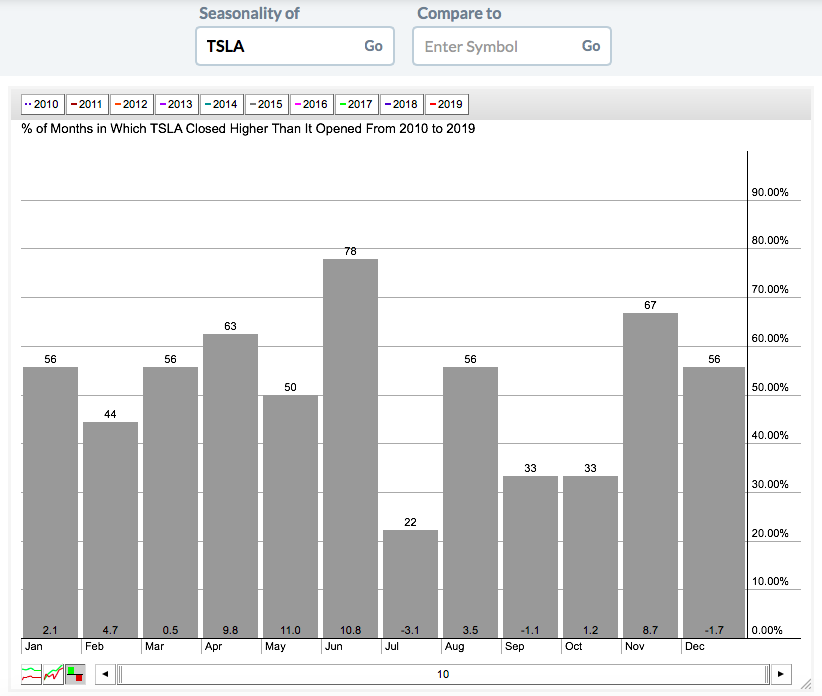
Task: Toggle the 2011 year legend button
Action: (88, 104)
